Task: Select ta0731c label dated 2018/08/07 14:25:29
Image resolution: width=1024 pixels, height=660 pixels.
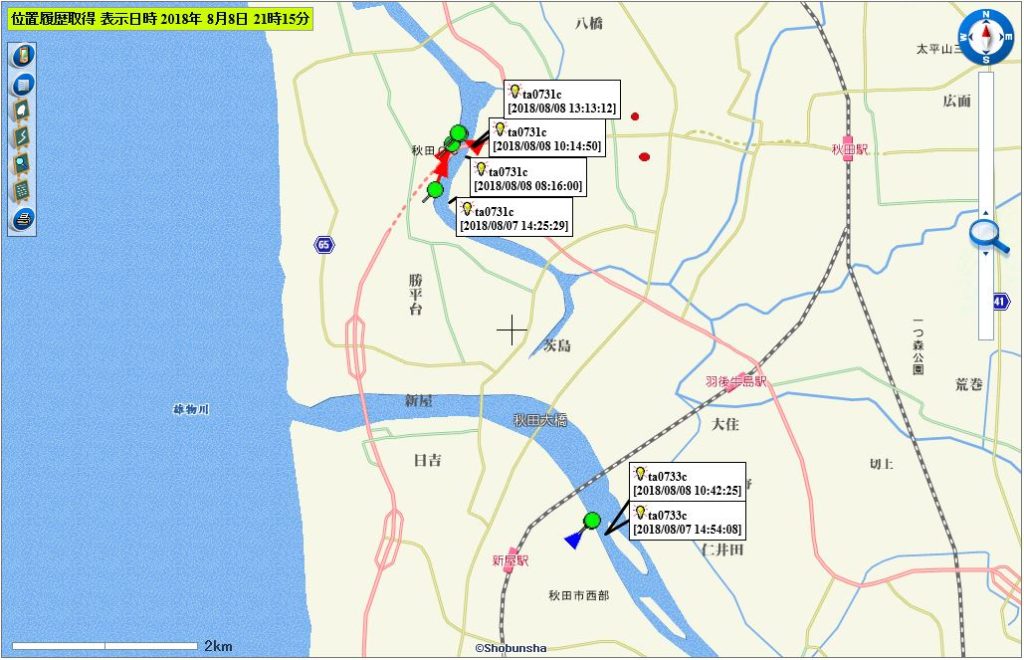Action: click(x=514, y=218)
